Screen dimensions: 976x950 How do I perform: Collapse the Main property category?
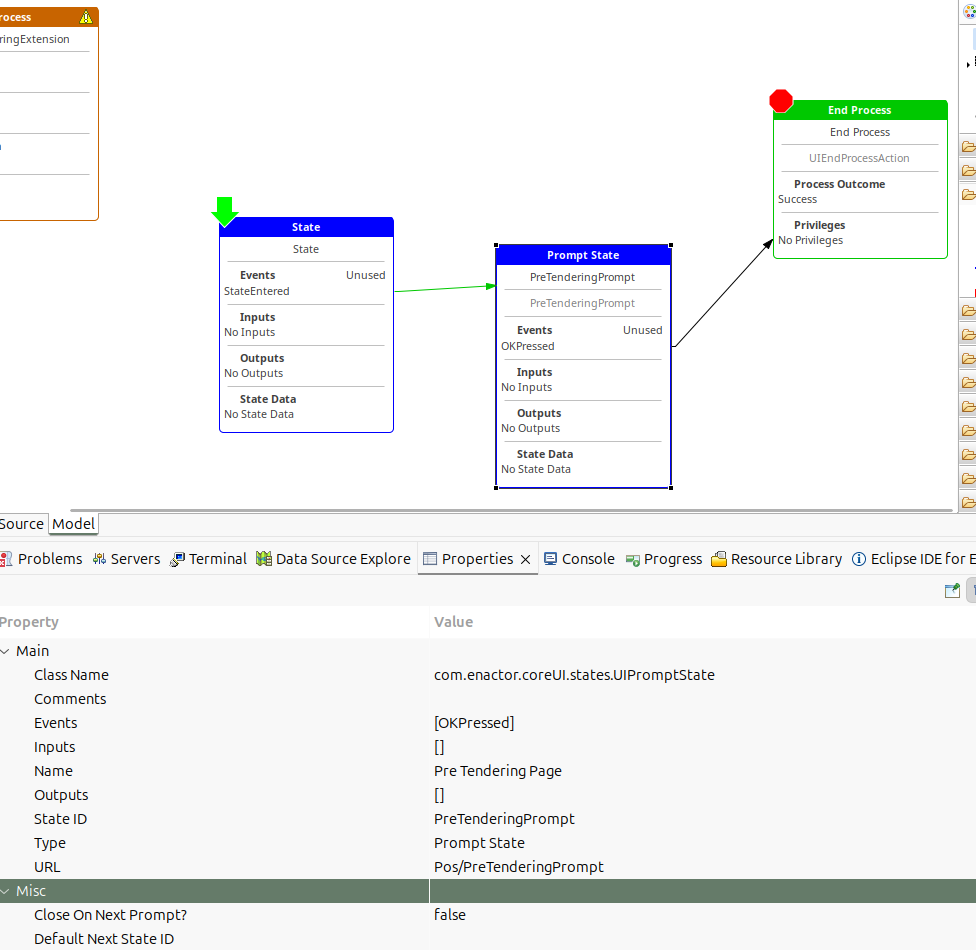pyautogui.click(x=5, y=651)
